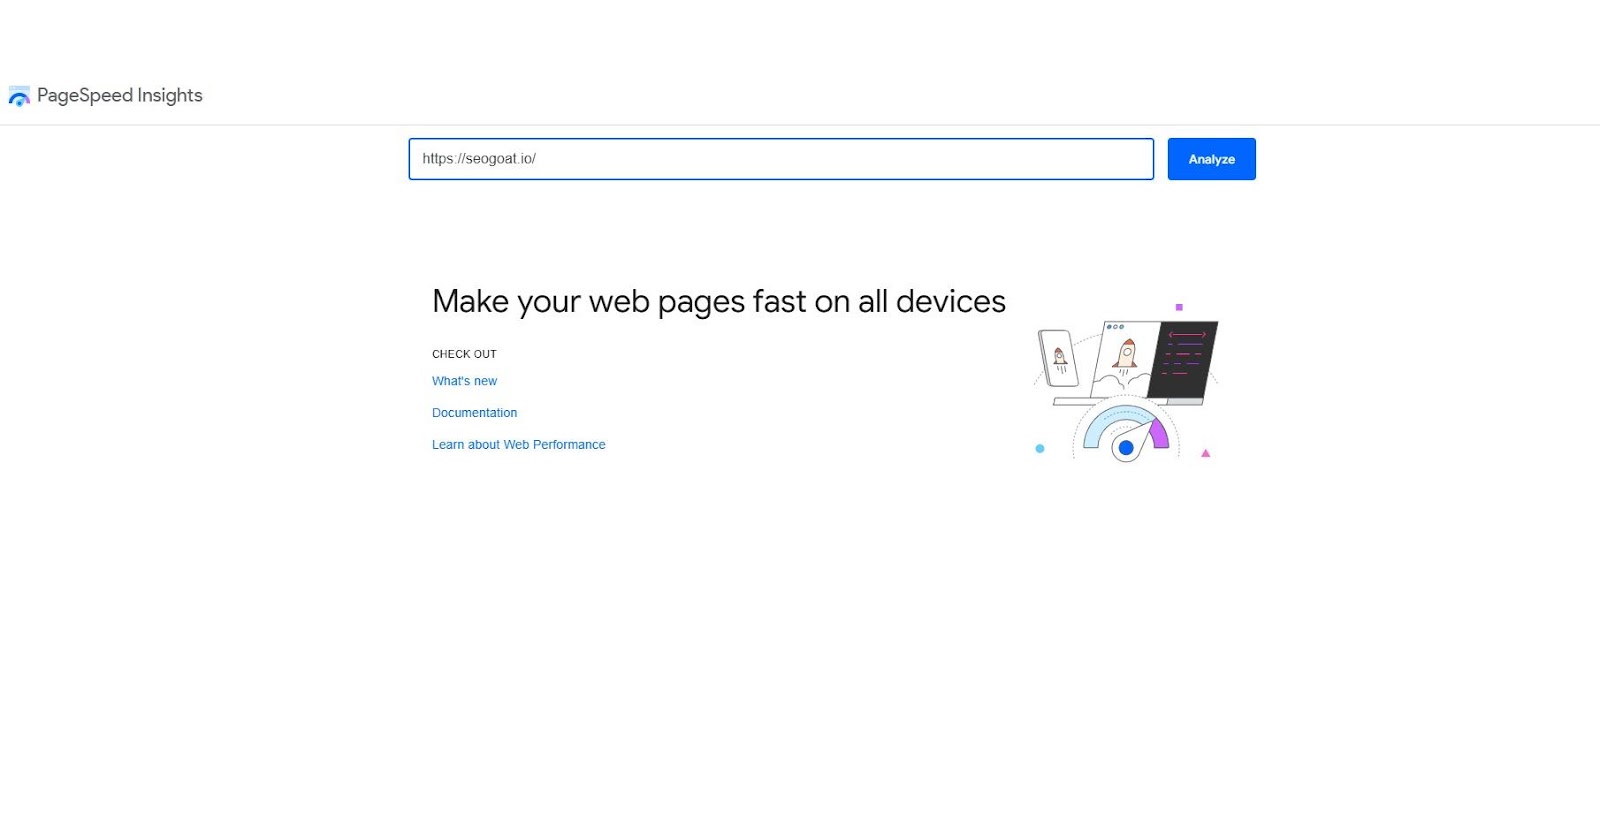Image resolution: width=1600 pixels, height=820 pixels.
Task: Click the blue dial center of the gauge
Action: coord(1126,448)
